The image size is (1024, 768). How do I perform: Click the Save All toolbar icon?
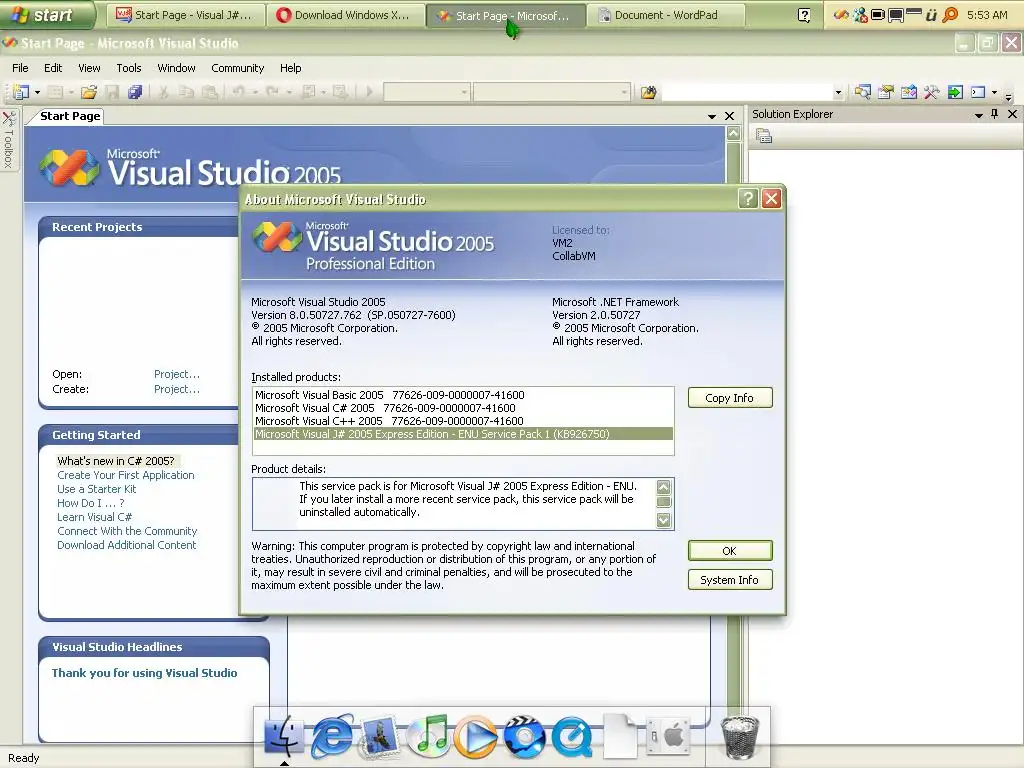pos(135,92)
